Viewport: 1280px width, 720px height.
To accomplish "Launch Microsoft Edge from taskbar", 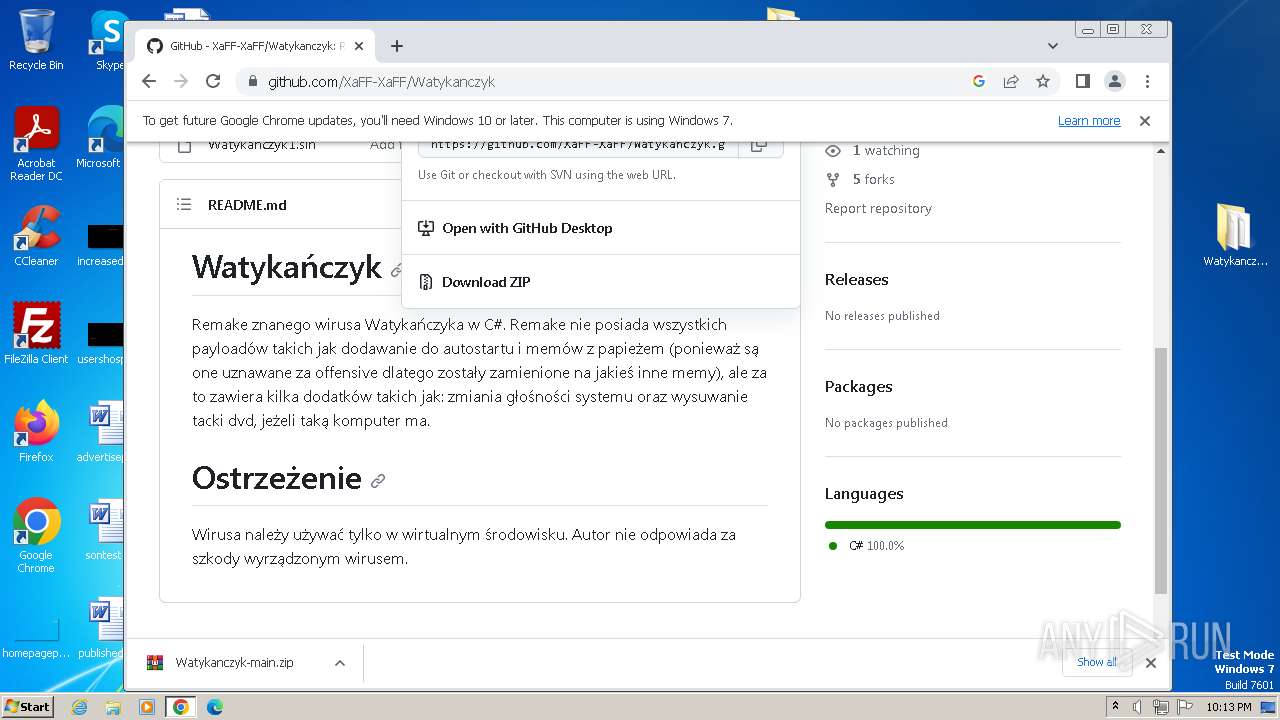I will click(215, 707).
